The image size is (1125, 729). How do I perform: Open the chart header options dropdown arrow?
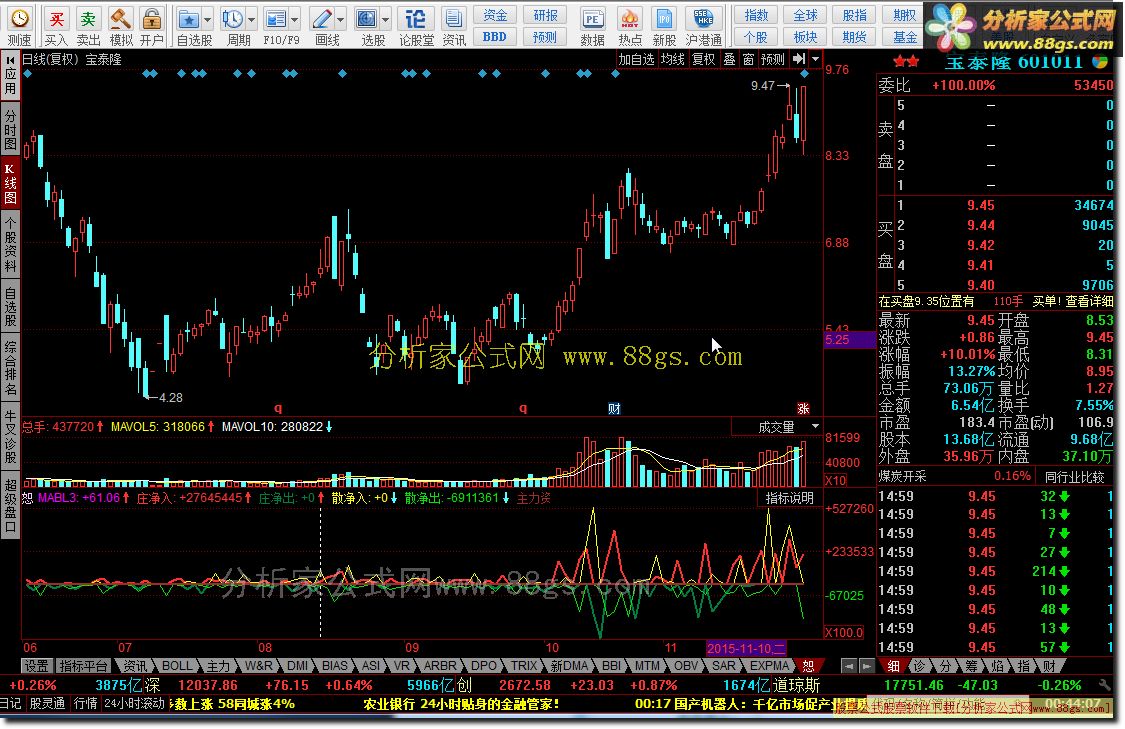pyautogui.click(x=815, y=60)
